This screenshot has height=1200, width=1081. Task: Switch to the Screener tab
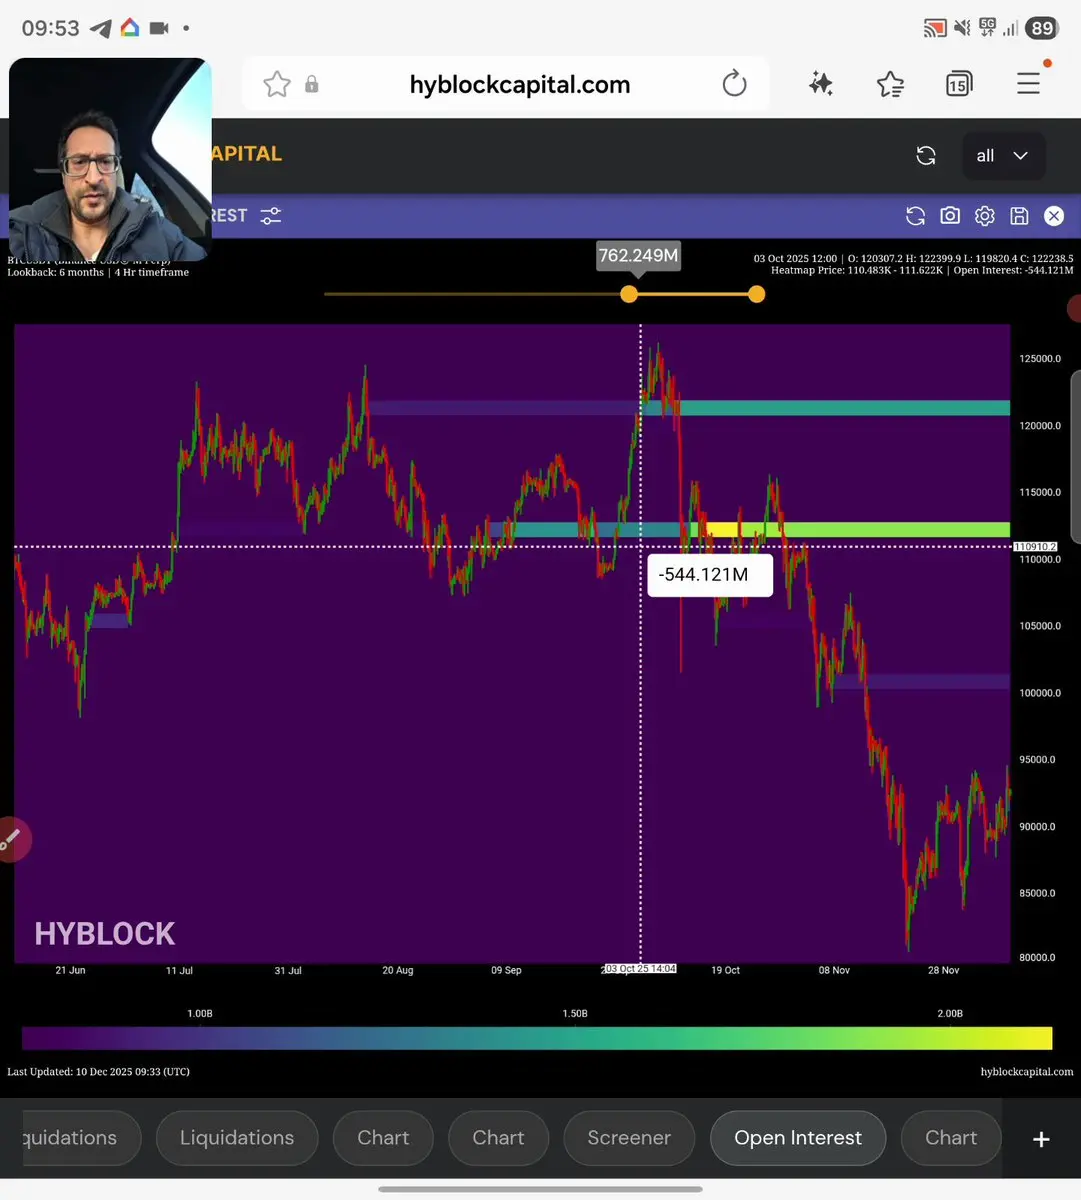[629, 1138]
